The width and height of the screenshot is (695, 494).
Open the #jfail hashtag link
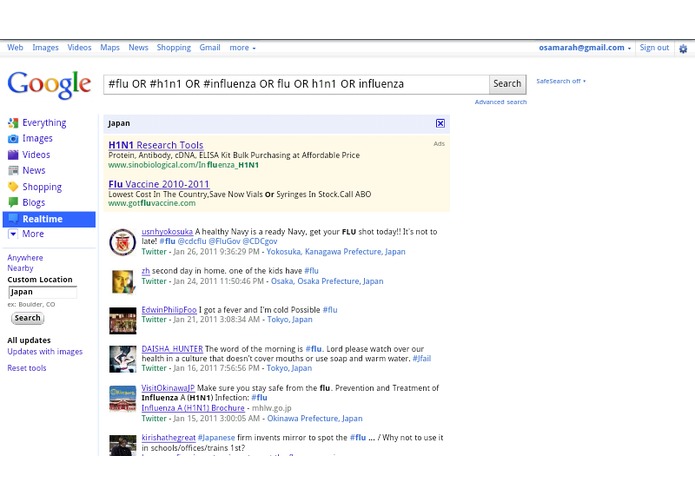[422, 358]
